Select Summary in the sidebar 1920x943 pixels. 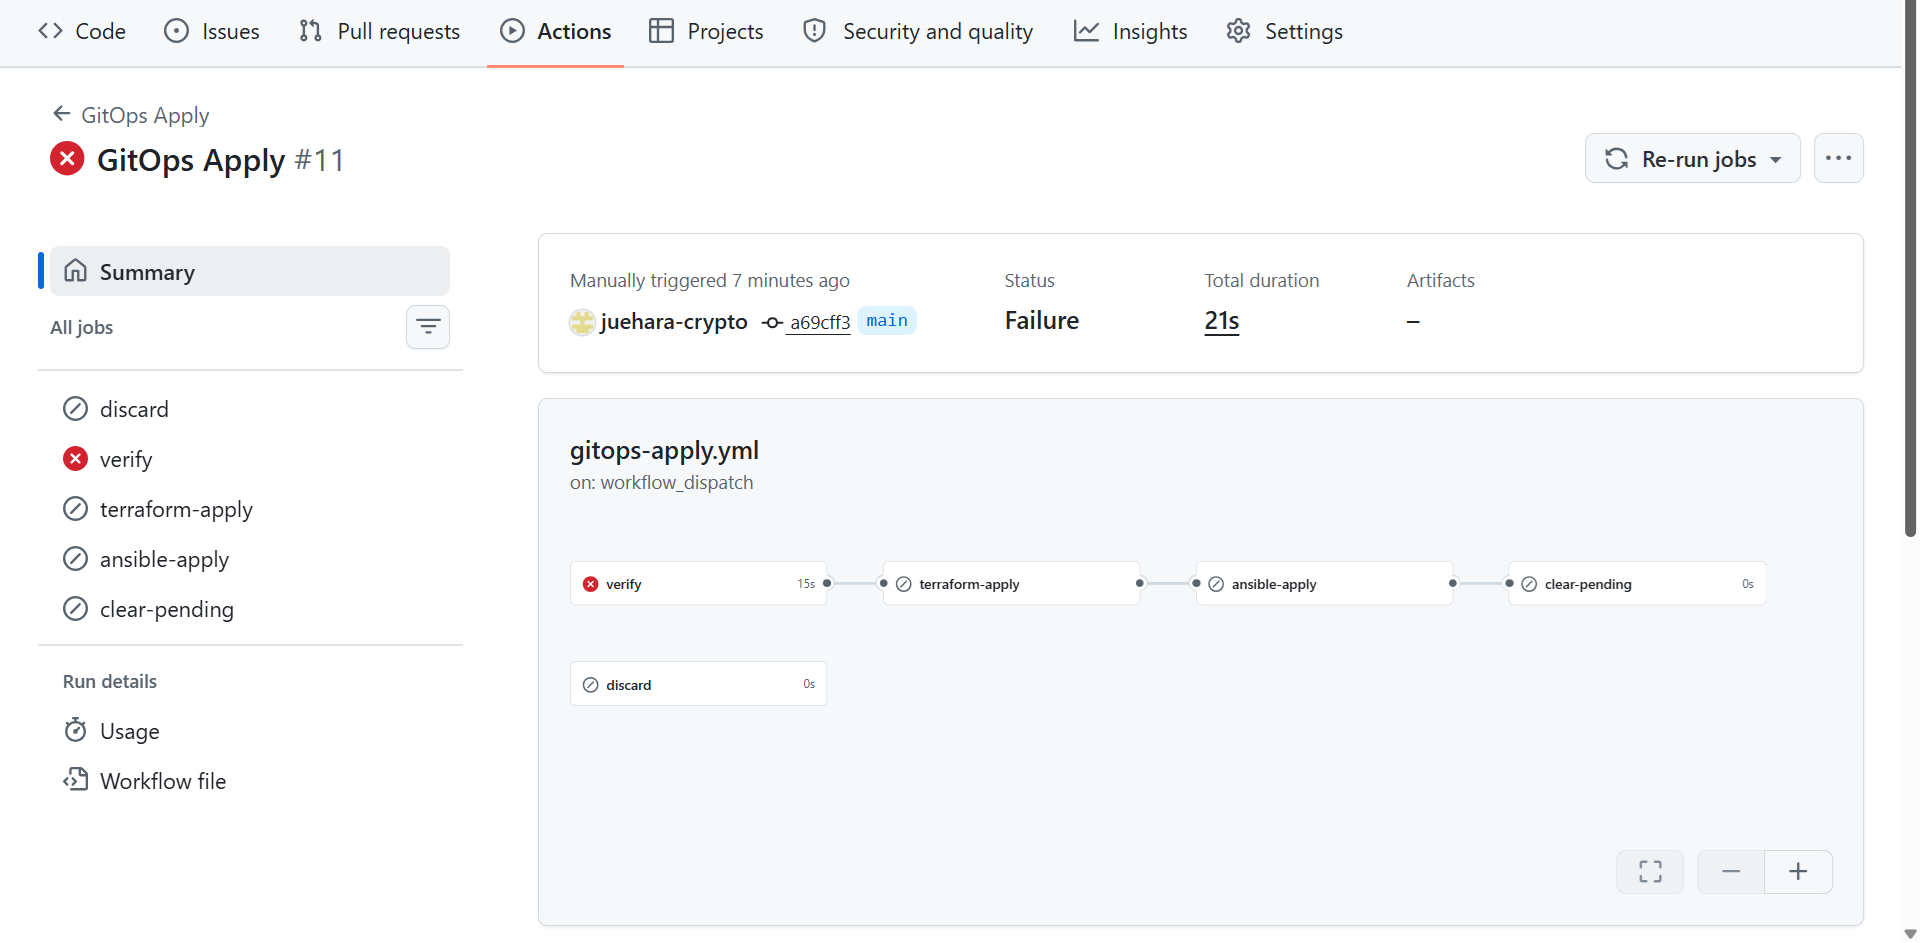pos(250,271)
